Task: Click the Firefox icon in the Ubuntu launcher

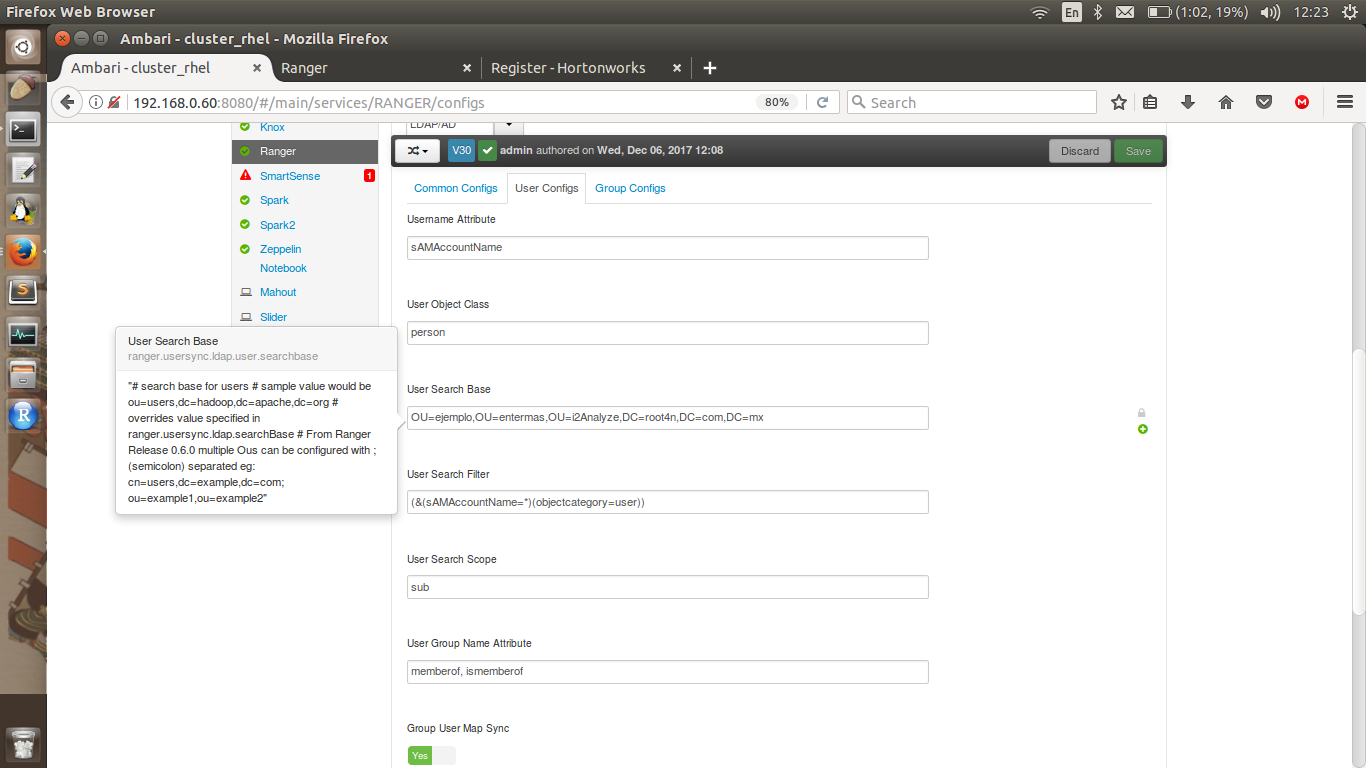Action: pyautogui.click(x=22, y=253)
